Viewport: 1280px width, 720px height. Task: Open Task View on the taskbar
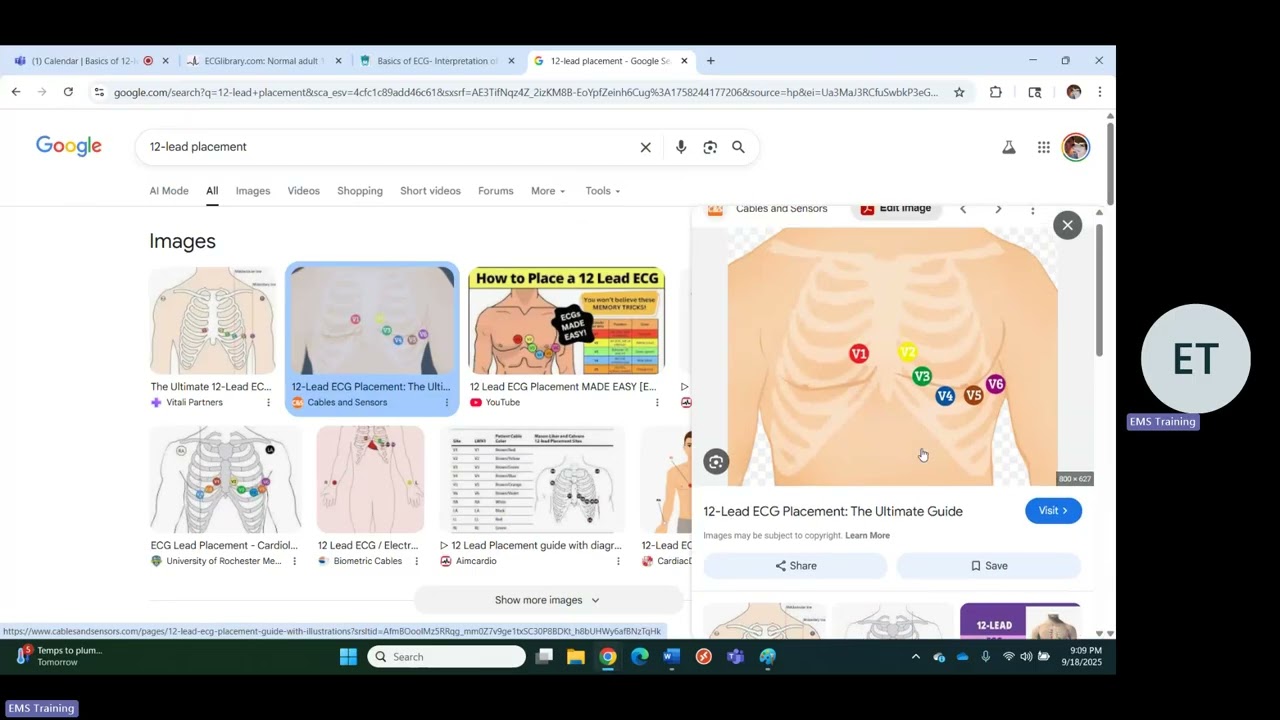pos(544,657)
